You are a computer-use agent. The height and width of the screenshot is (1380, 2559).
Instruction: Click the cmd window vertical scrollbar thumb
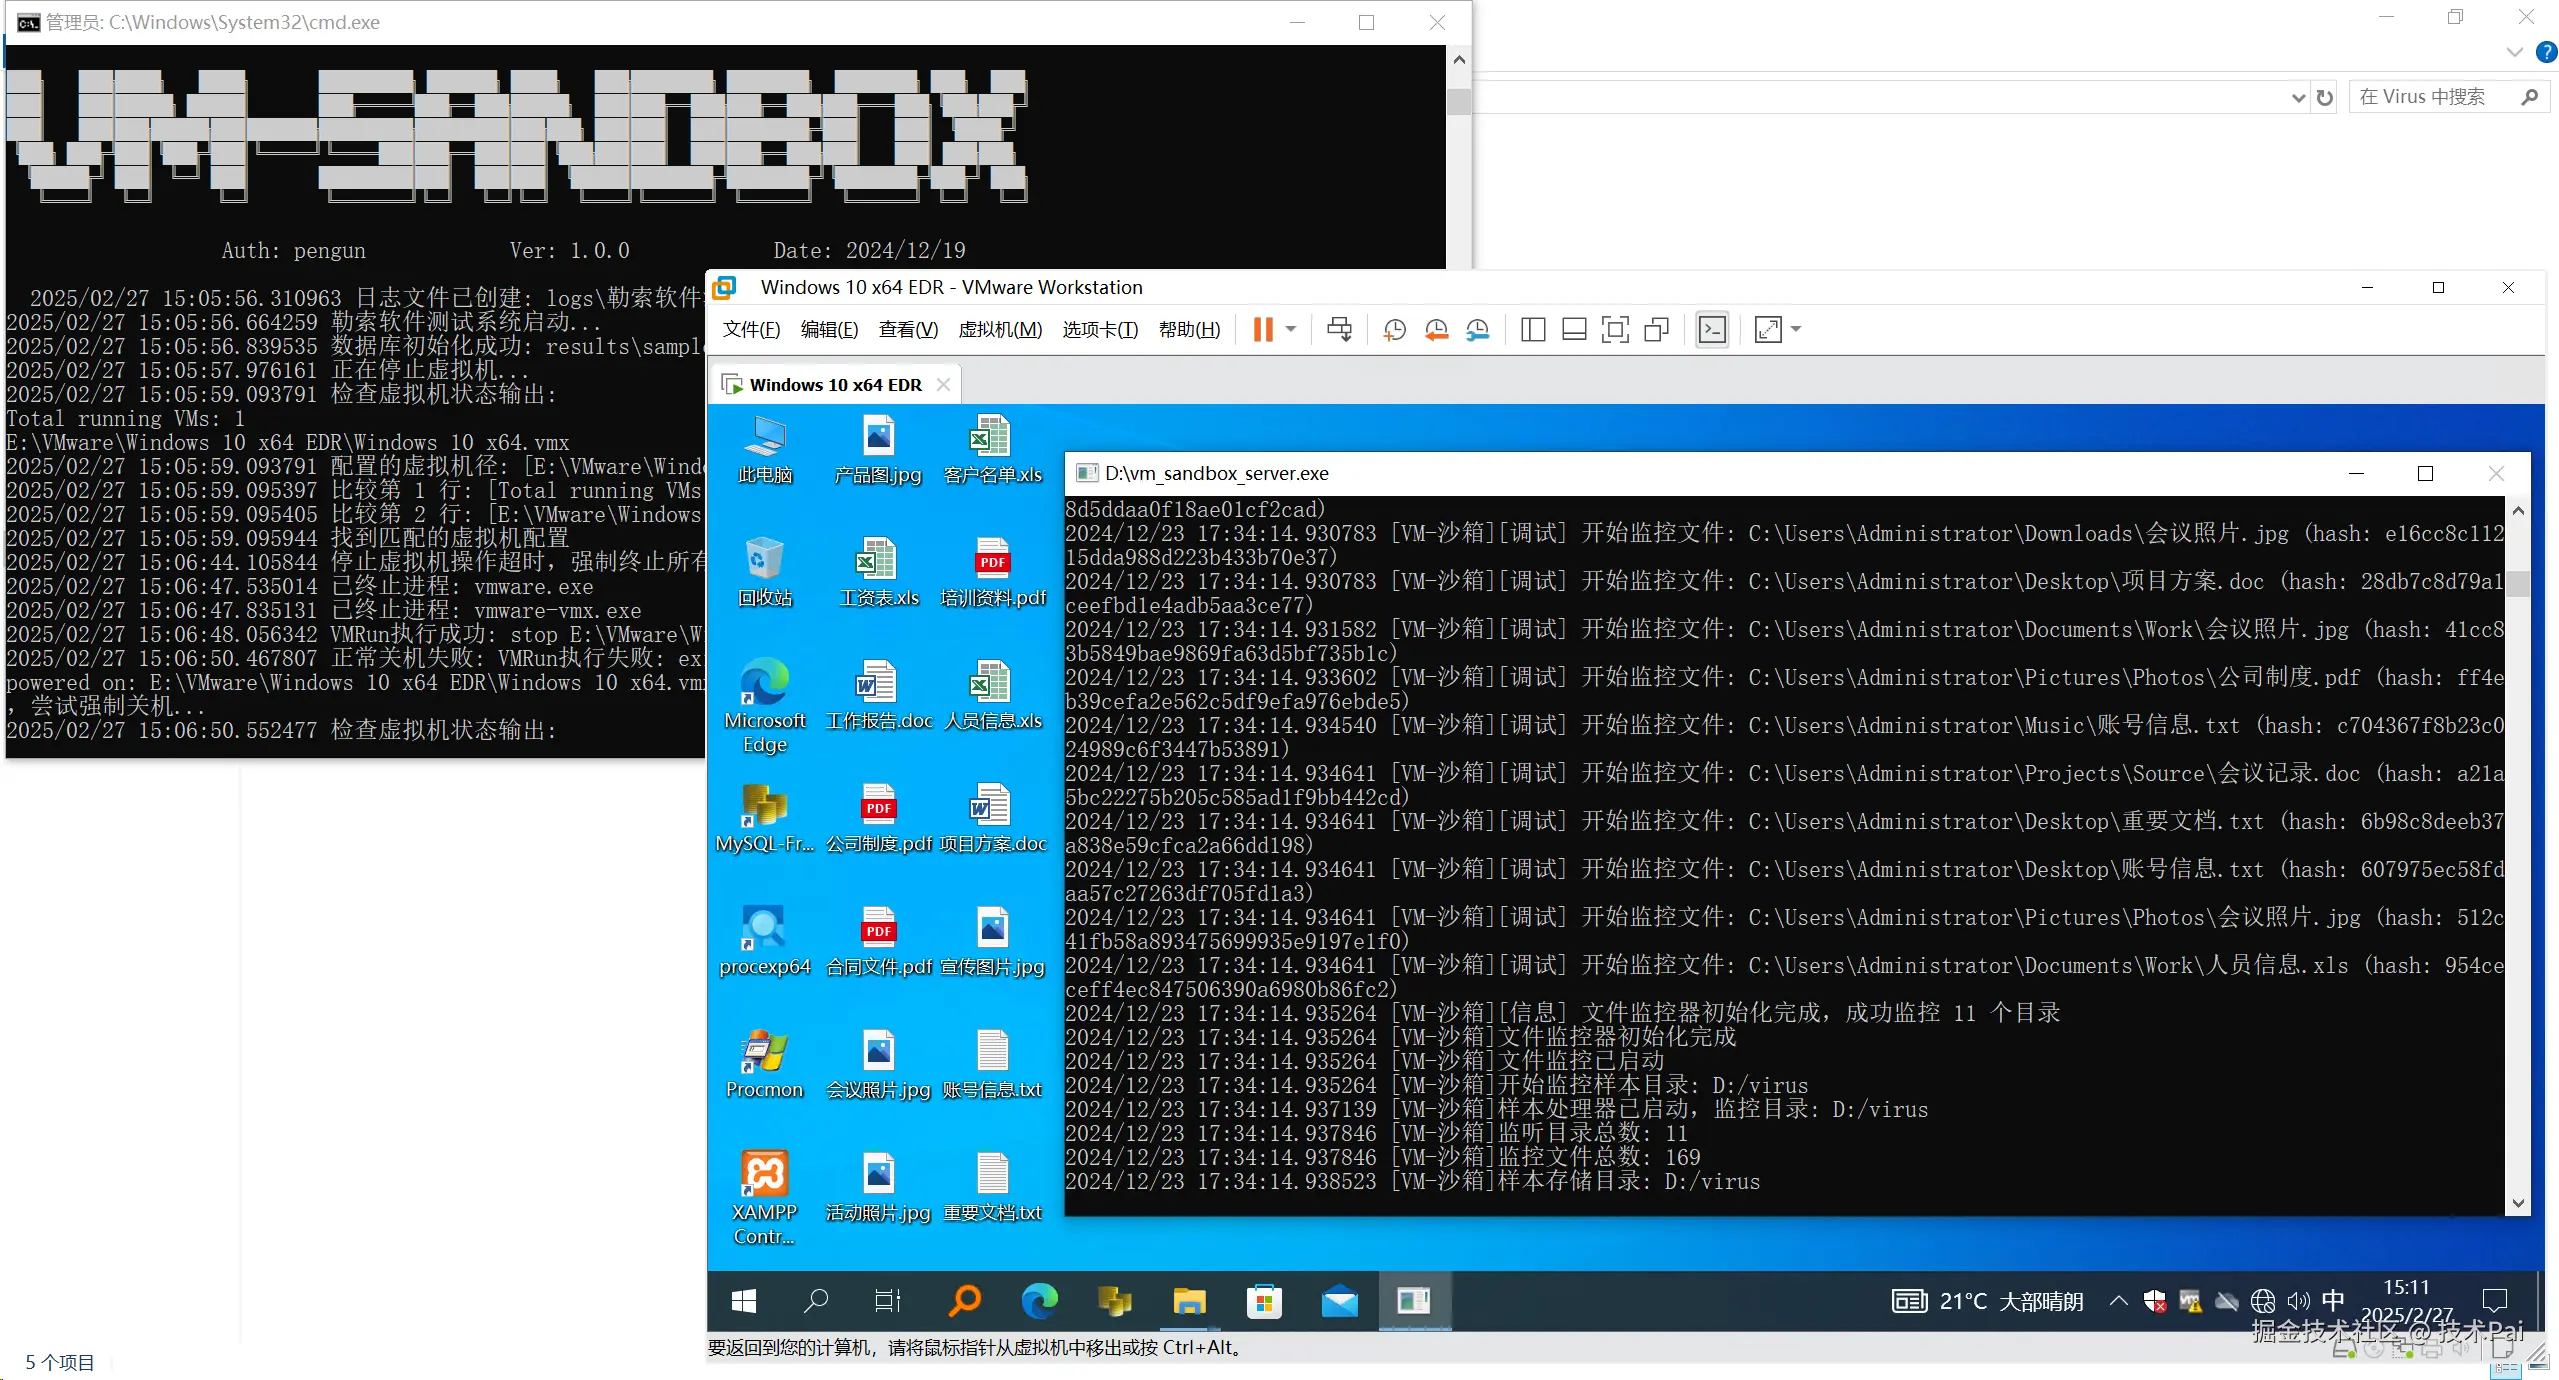[1458, 101]
